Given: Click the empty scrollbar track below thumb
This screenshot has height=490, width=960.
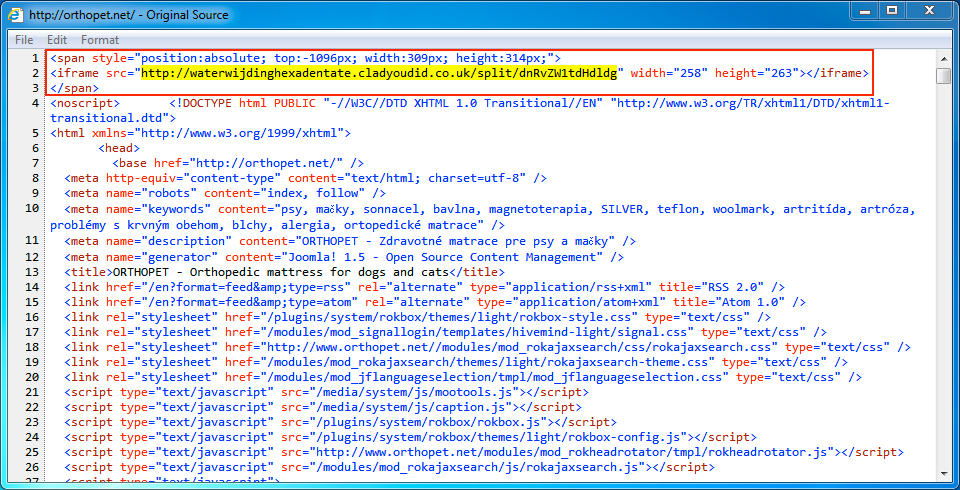Looking at the screenshot, I should 943,300.
